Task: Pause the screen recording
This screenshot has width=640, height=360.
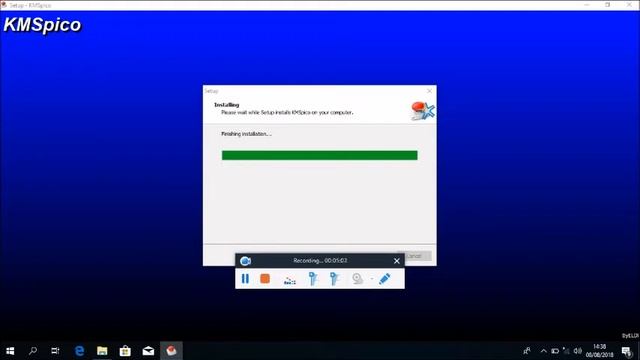Action: pyautogui.click(x=245, y=279)
